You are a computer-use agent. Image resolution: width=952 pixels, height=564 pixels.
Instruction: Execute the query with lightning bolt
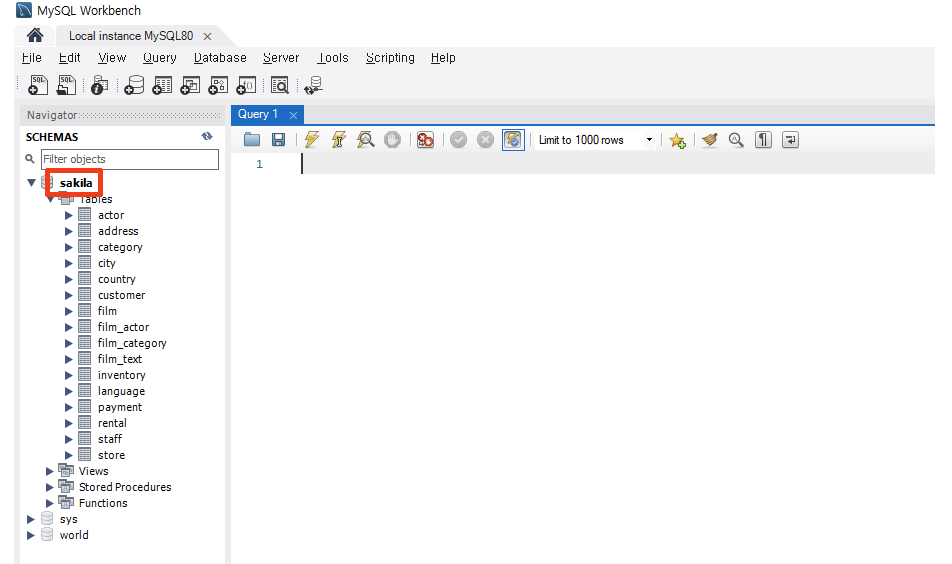[x=312, y=140]
